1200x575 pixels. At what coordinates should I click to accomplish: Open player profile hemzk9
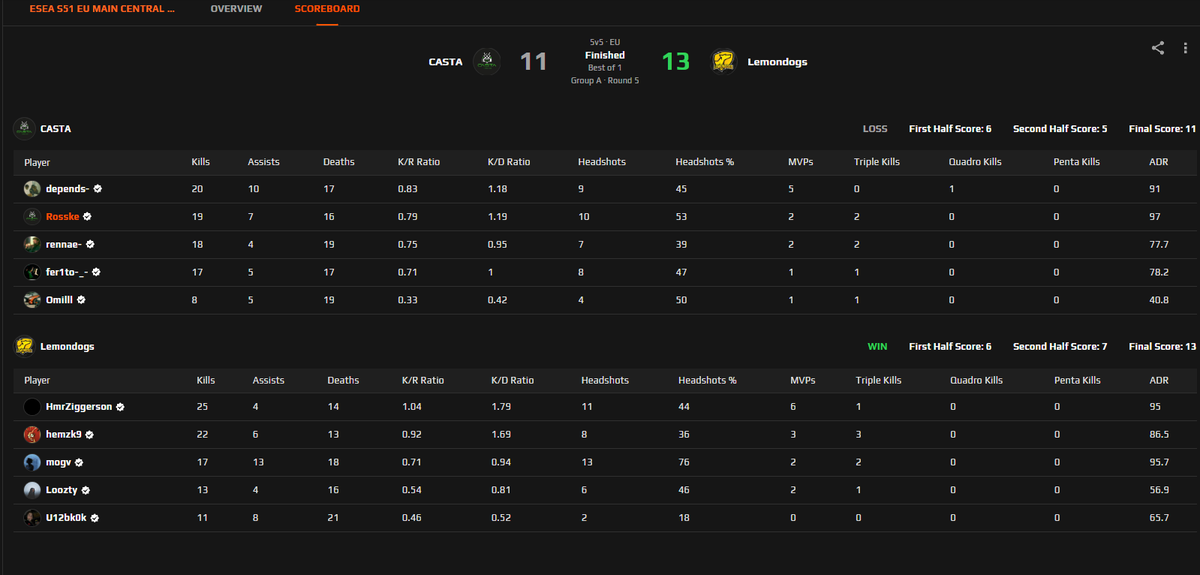(63, 435)
